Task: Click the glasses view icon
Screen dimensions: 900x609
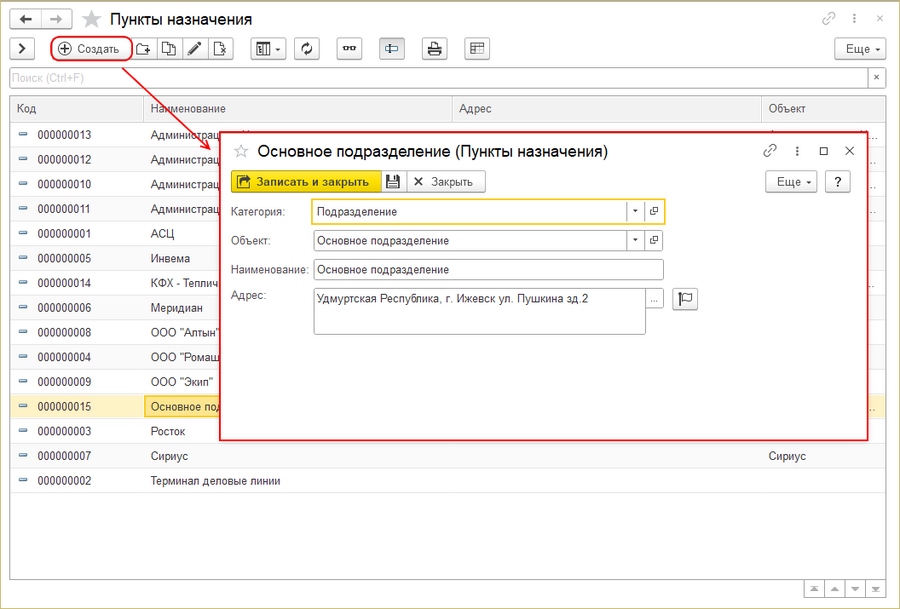Action: 349,49
